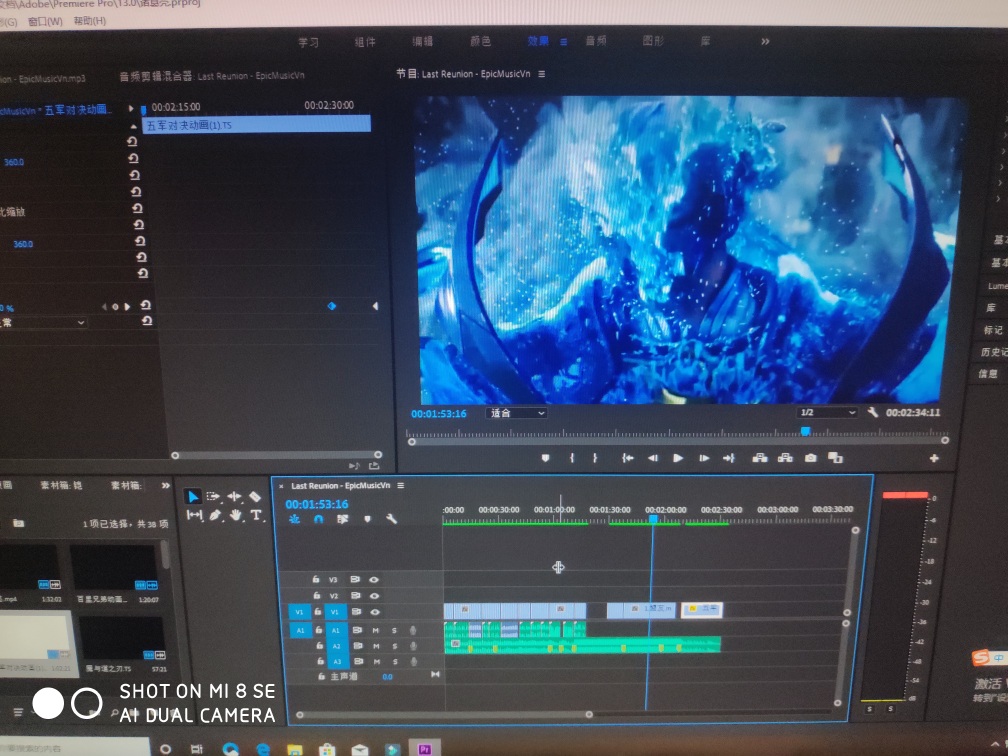Click the Mark Out button
The width and height of the screenshot is (1008, 756).
click(x=595, y=458)
